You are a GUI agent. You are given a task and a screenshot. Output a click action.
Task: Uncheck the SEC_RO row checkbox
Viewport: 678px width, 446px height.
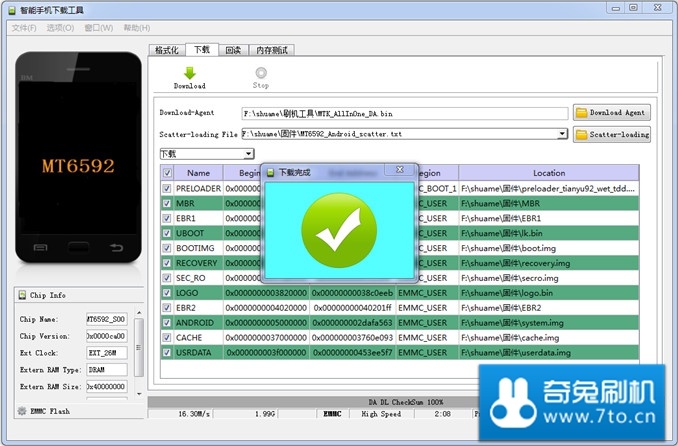[167, 278]
